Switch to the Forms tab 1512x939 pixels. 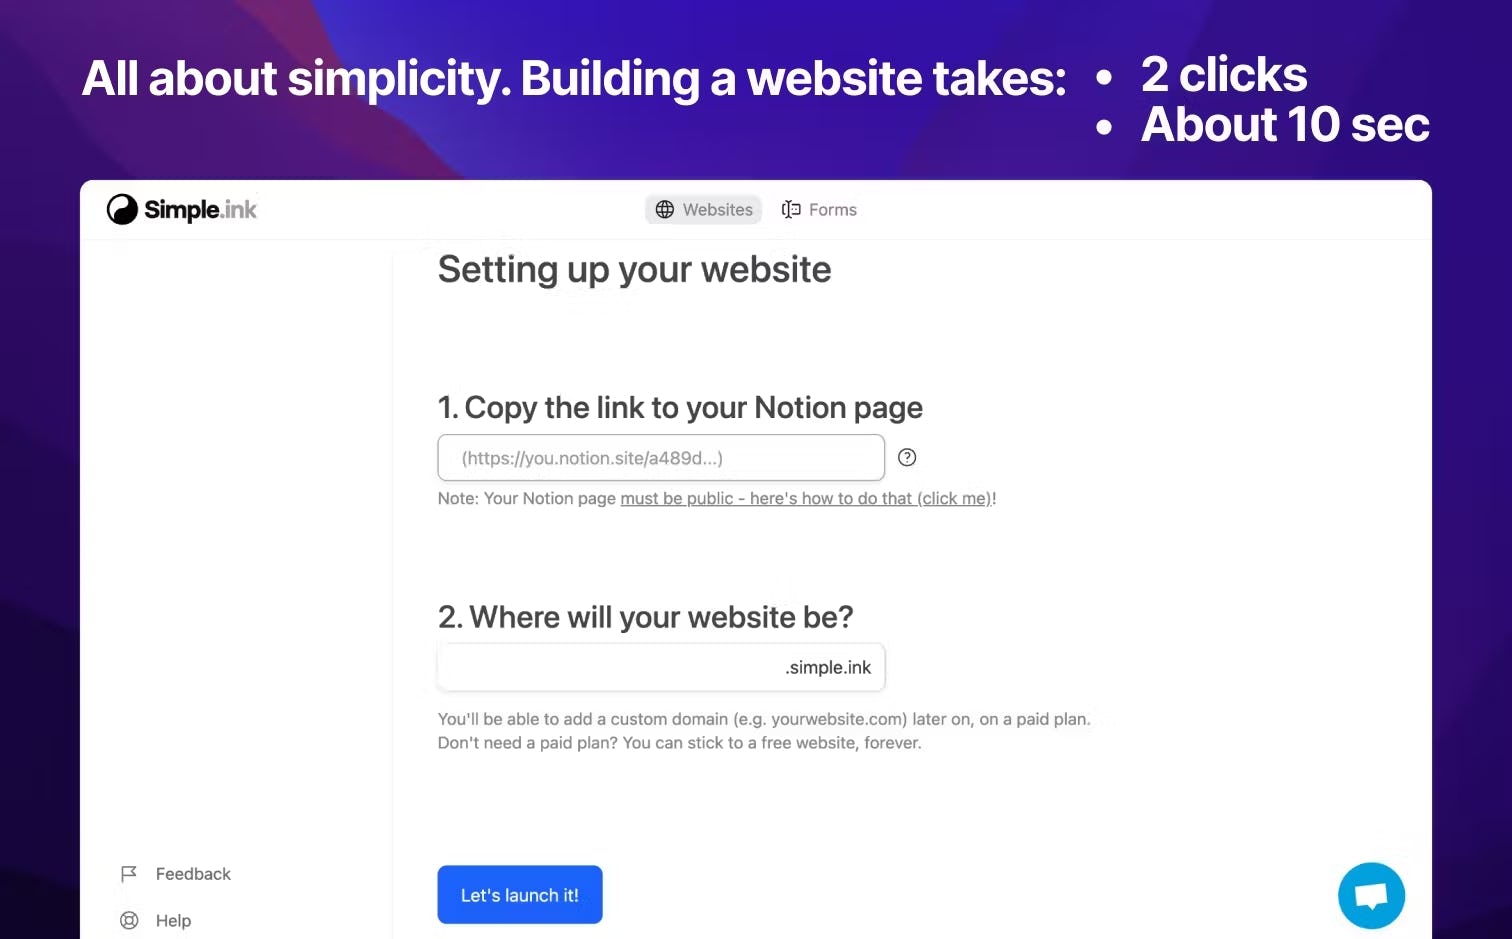833,209
